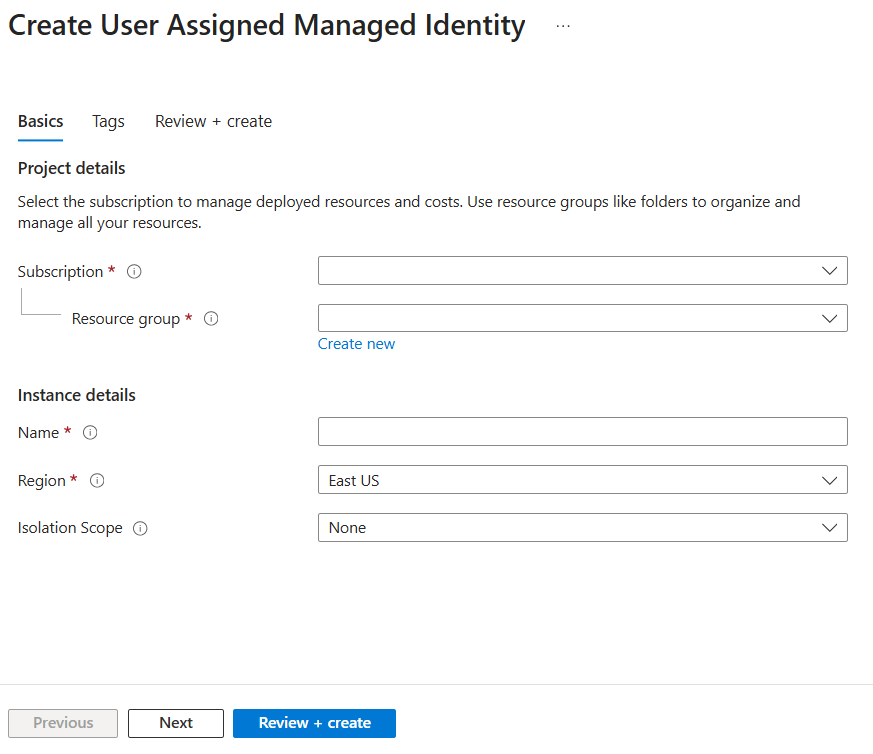Select the Basics tab
Viewport: 873px width, 754px height.
point(40,121)
